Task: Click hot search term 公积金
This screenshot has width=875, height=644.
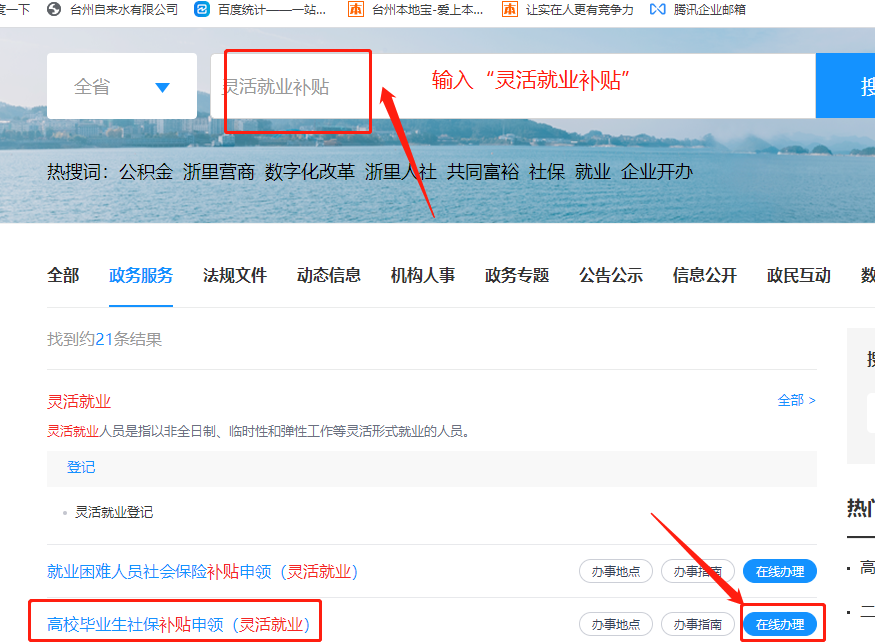Action: pos(146,172)
